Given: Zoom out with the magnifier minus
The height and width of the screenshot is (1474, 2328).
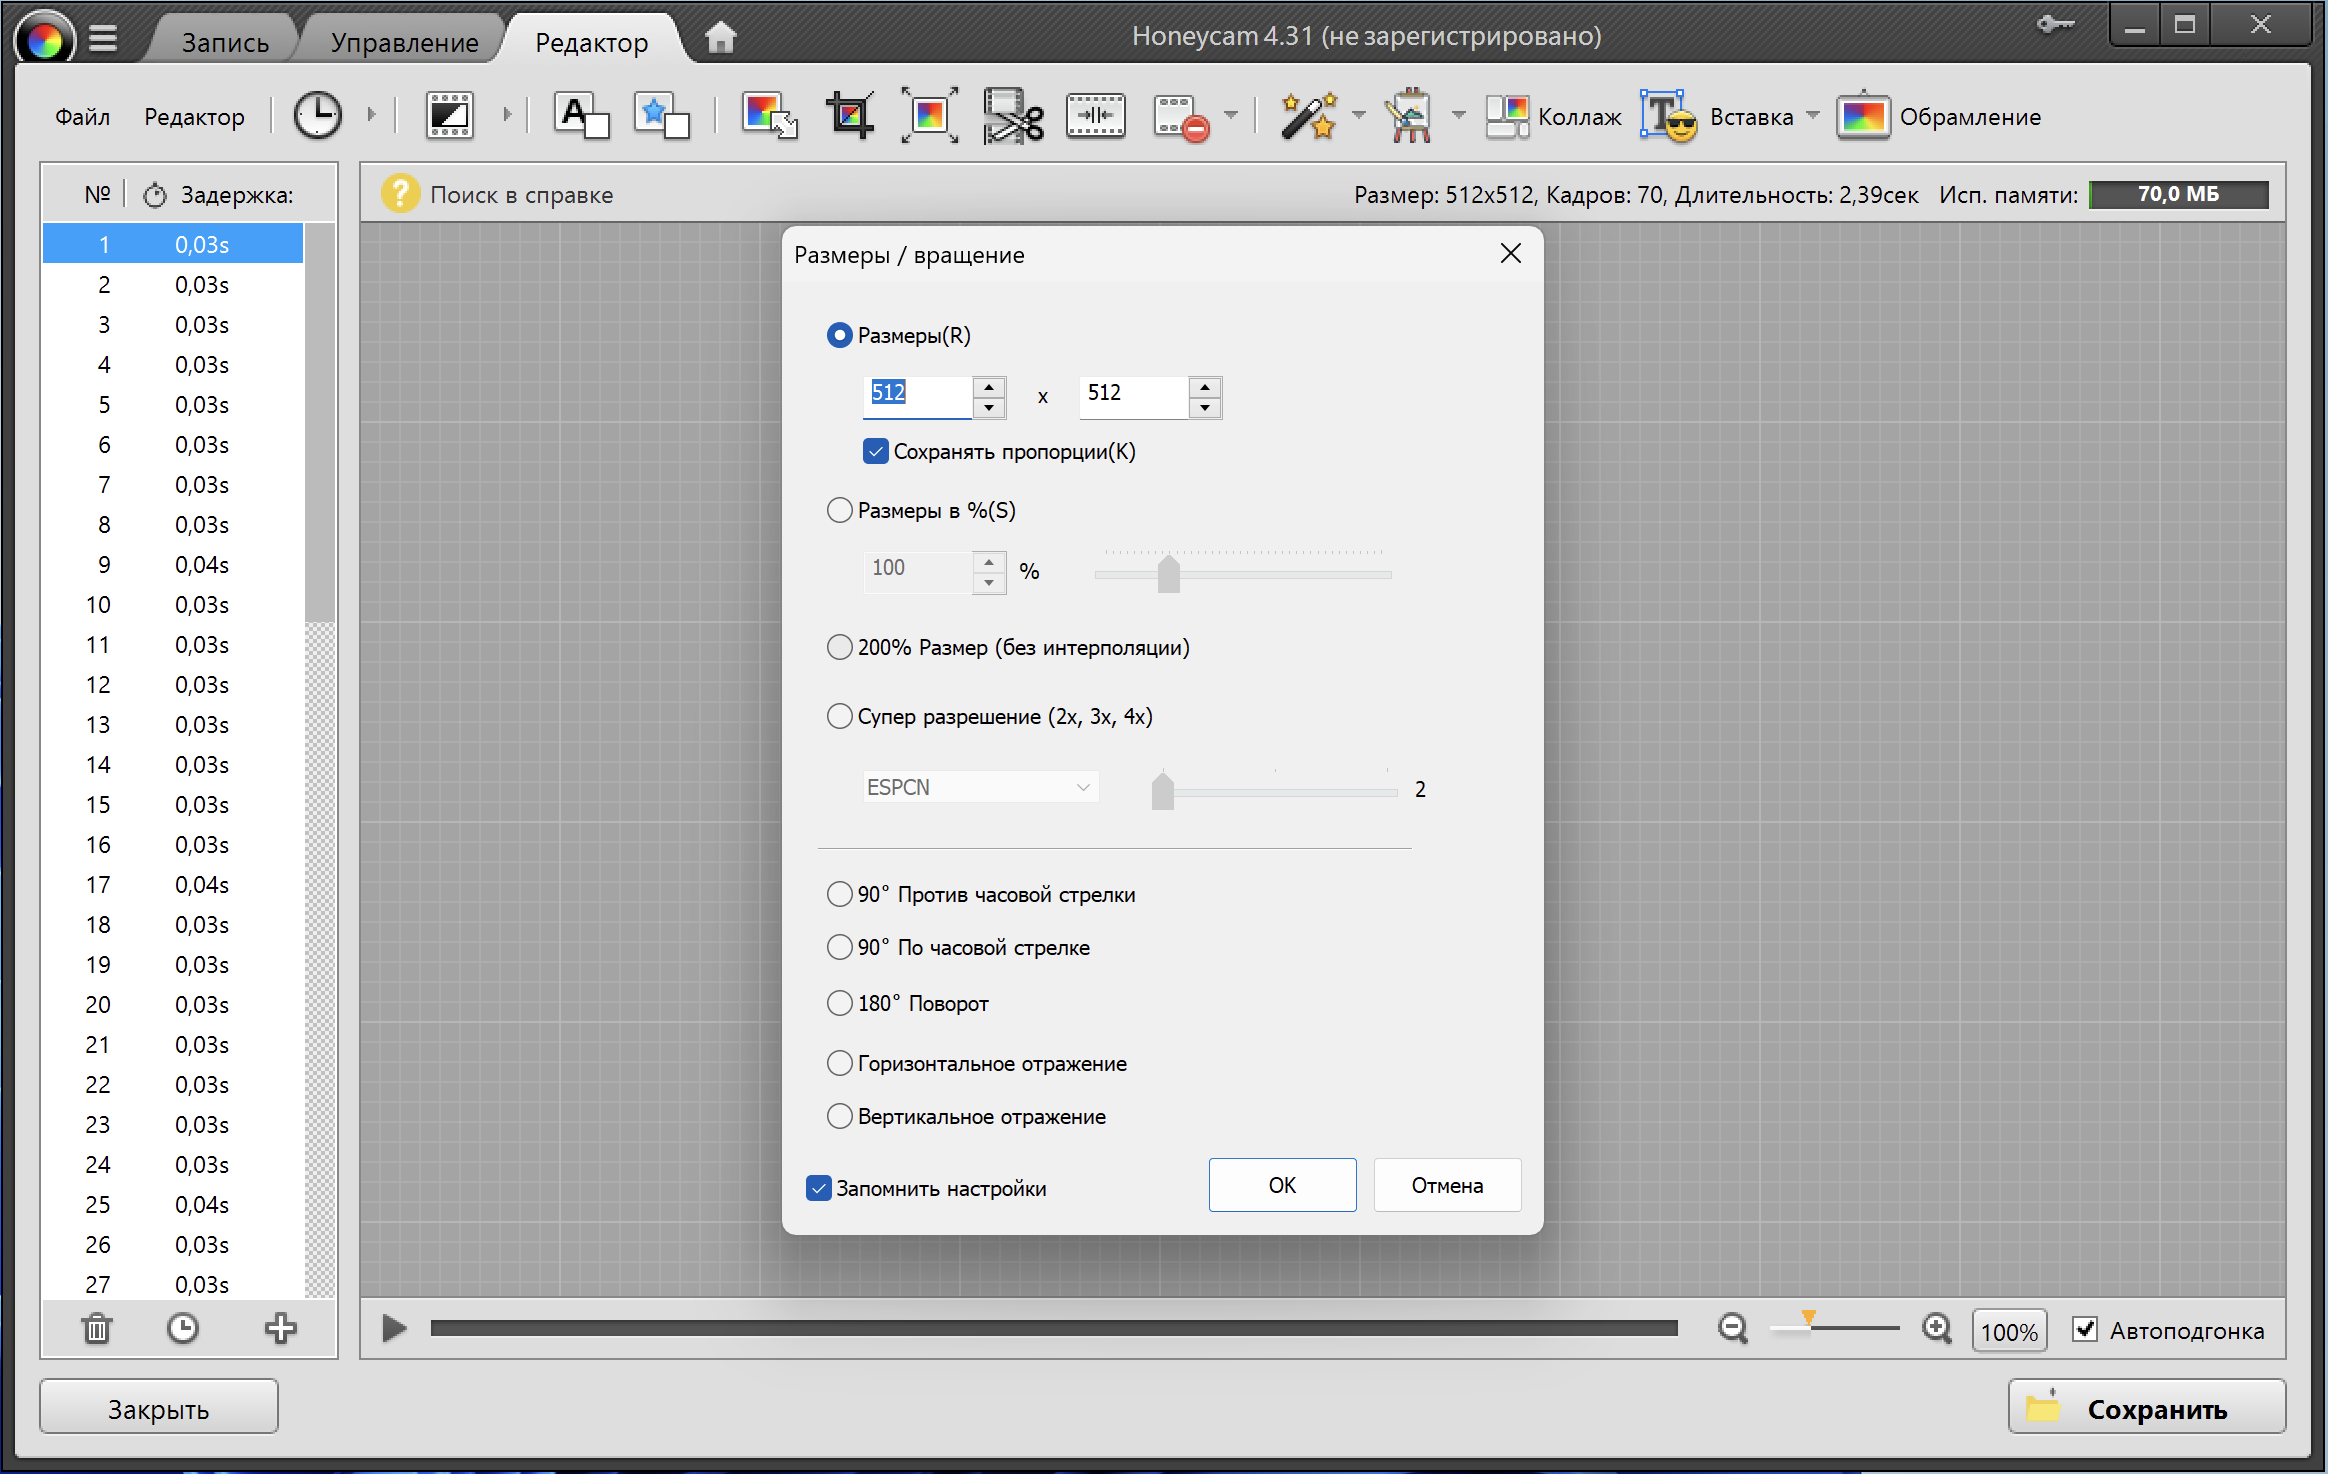Looking at the screenshot, I should pos(1733,1329).
